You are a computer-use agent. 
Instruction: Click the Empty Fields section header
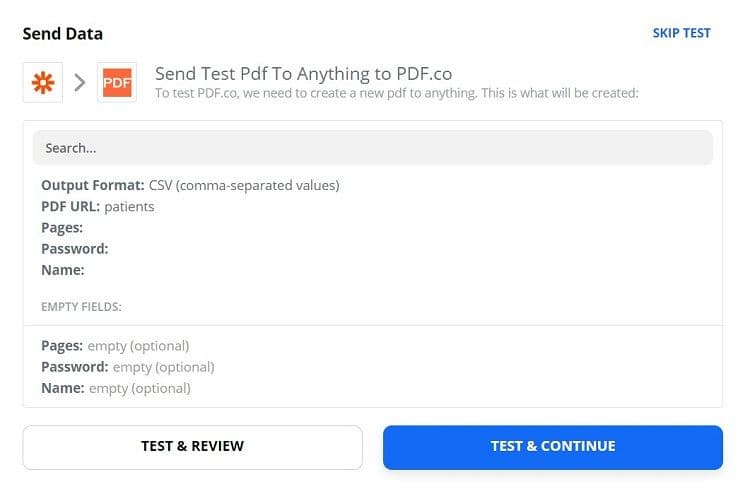[81, 307]
